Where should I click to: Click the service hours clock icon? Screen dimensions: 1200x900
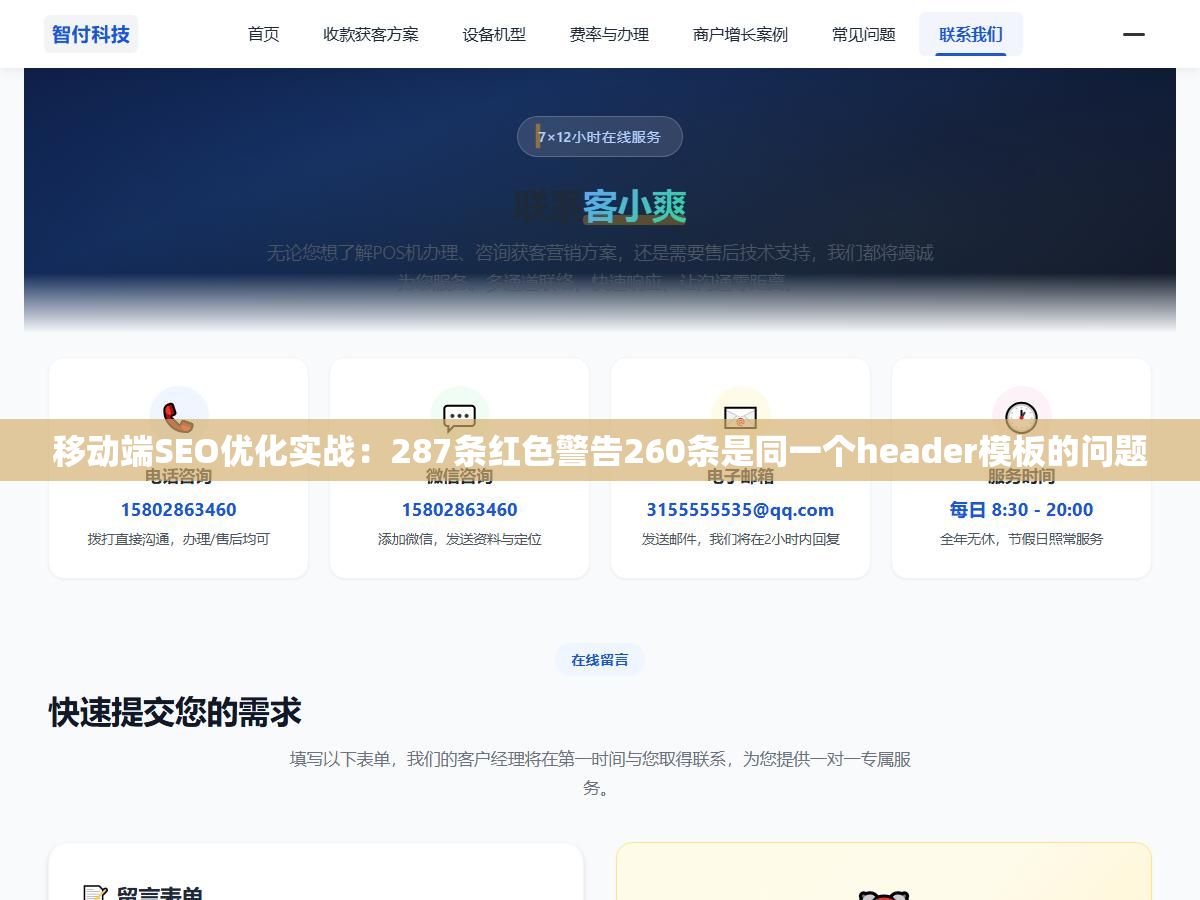tap(1021, 416)
